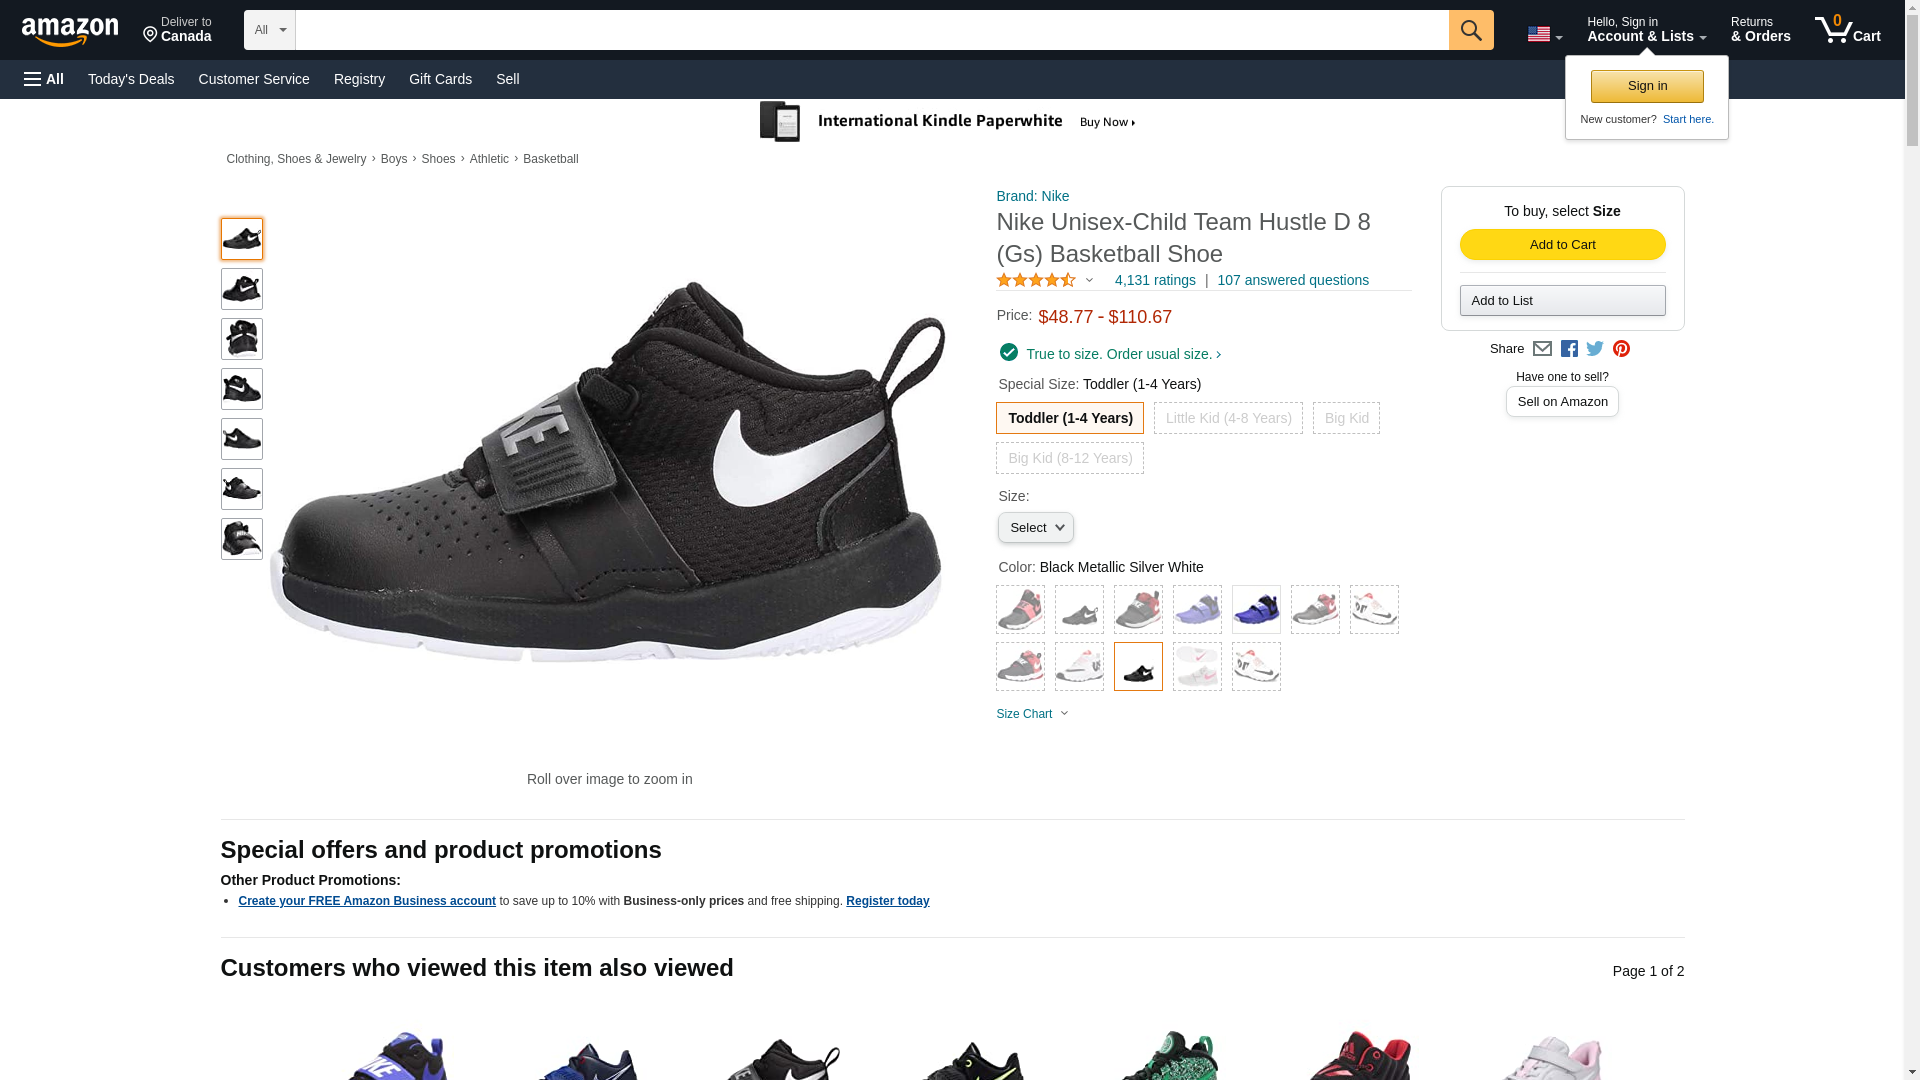
Task: Choose Little Kid (4-8 Years) option
Action: (1228, 418)
